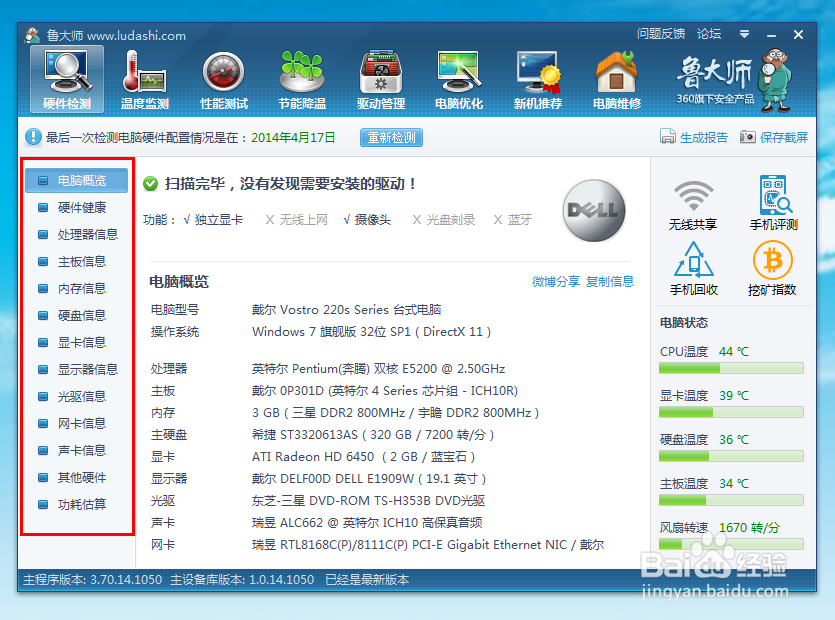Click the 希捷 ST3320613AS hard disk text
Screen dimensions: 835x620
pyautogui.click(x=373, y=435)
